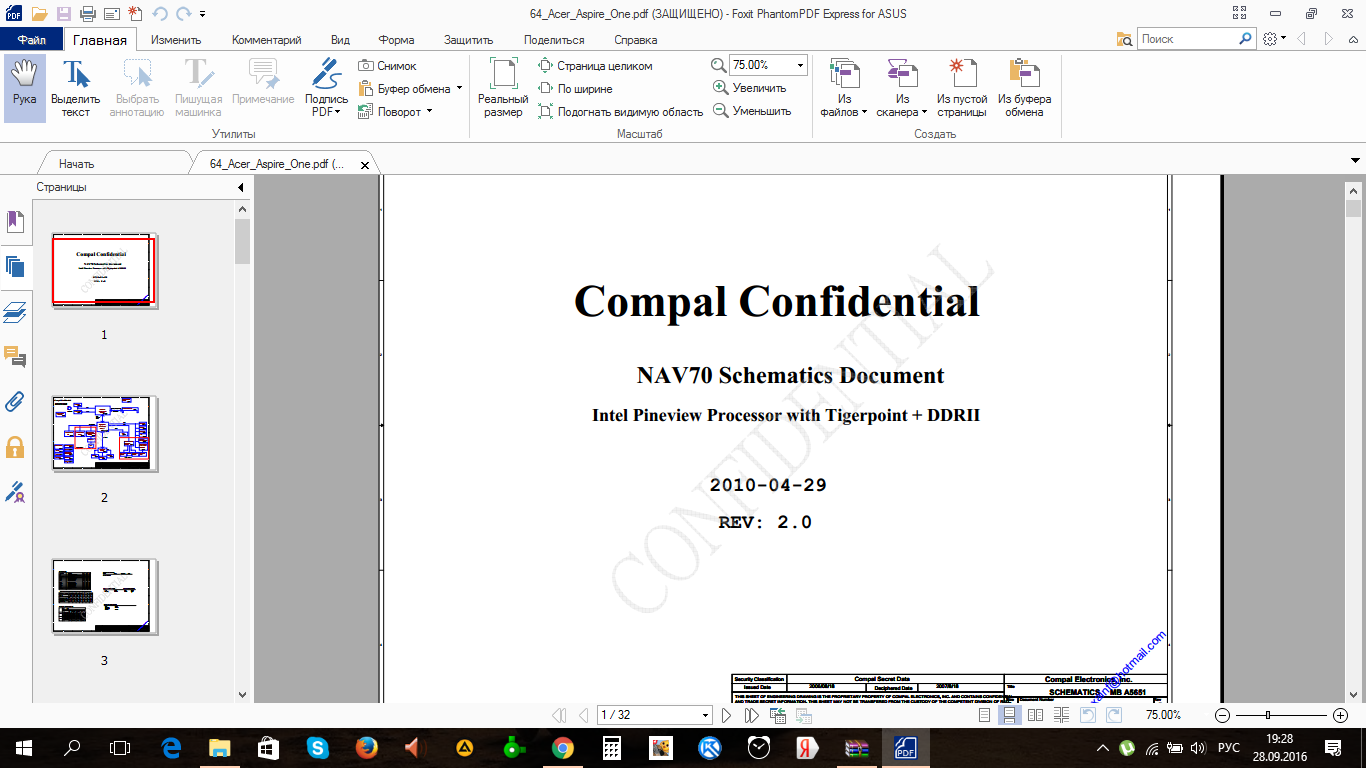Select the Рука hand tool

[x=25, y=88]
